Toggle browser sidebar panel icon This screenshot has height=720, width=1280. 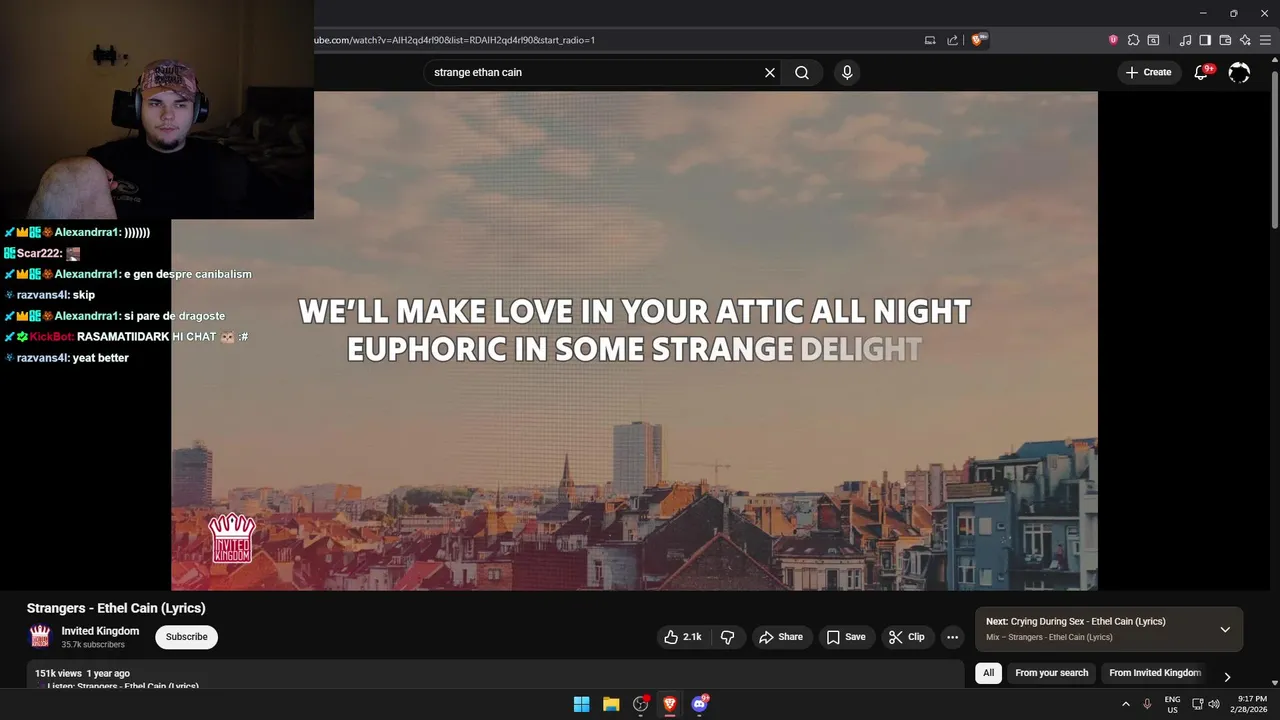1205,40
